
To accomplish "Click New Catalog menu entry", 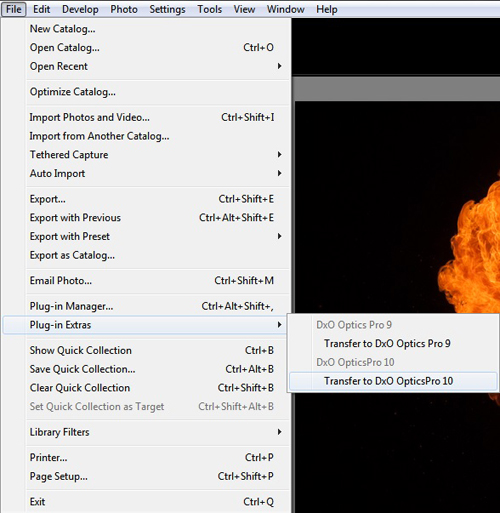I will point(155,29).
